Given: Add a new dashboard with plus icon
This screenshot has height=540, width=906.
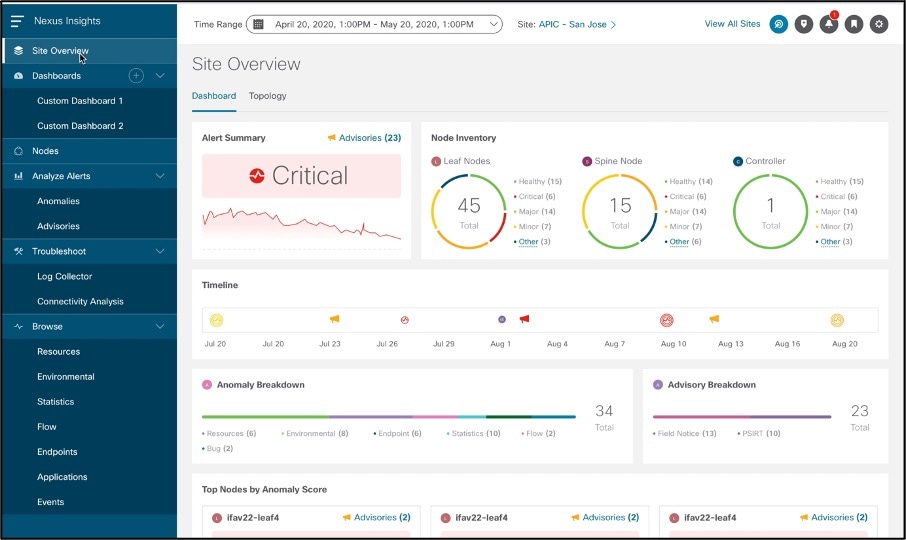Looking at the screenshot, I should [x=136, y=76].
